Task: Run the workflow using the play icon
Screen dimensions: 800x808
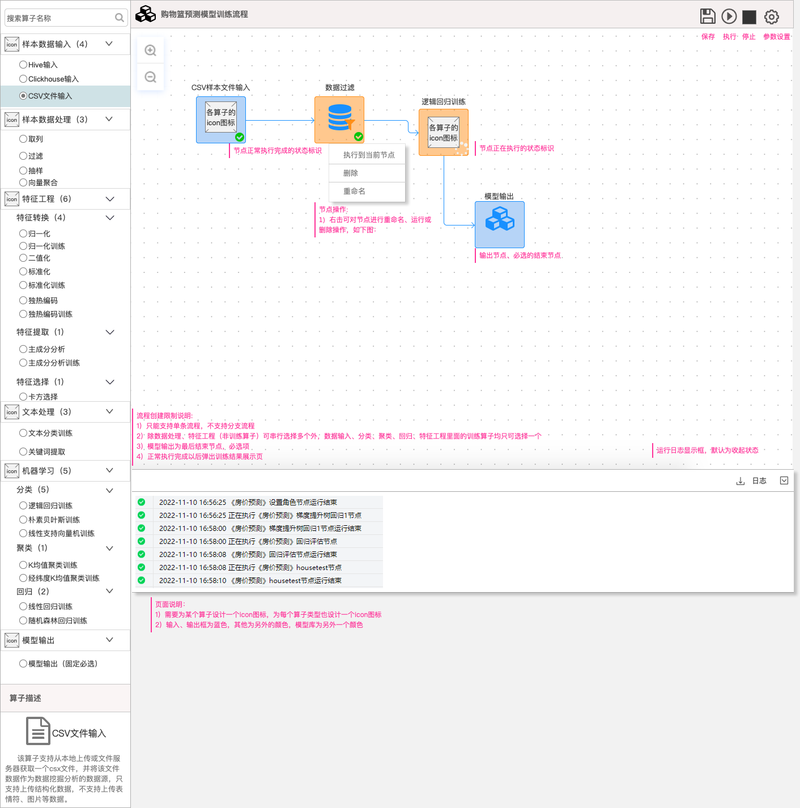Action: [x=728, y=16]
